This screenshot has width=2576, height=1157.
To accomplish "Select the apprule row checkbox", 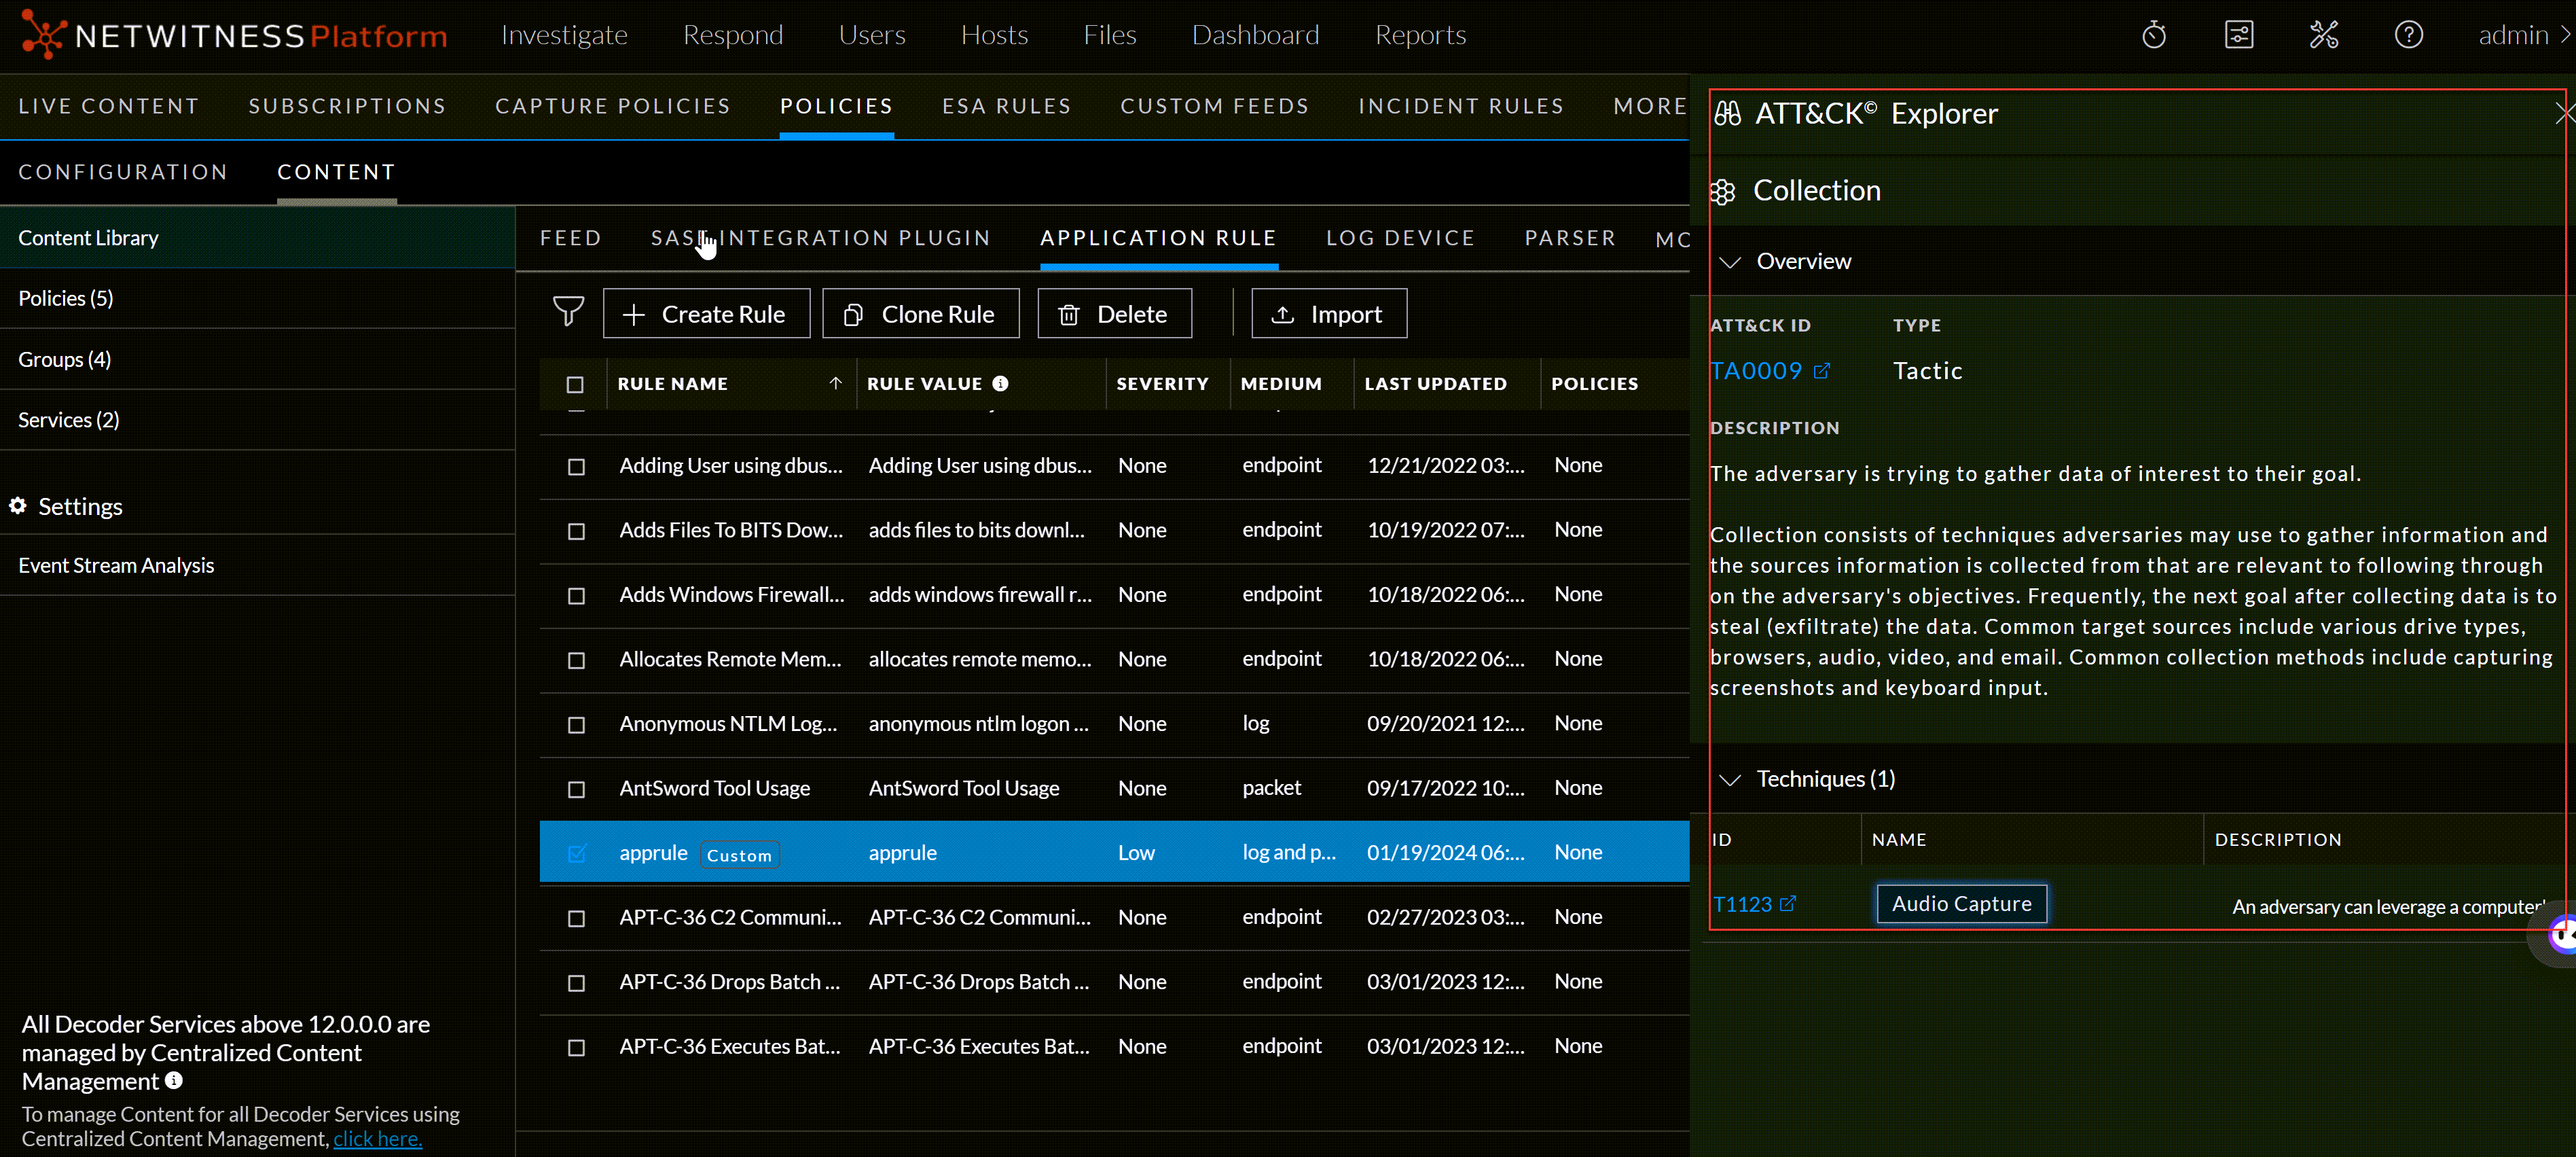I will pyautogui.click(x=576, y=853).
